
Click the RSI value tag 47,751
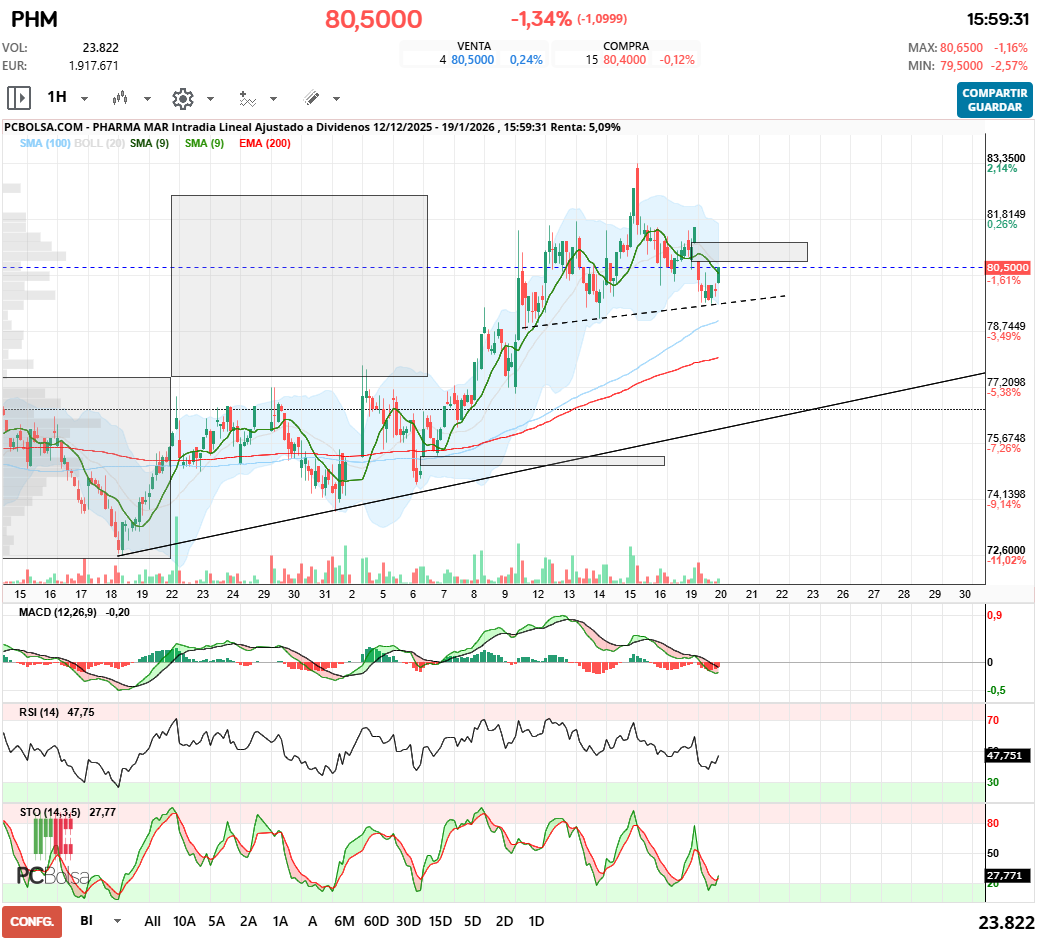point(1008,755)
